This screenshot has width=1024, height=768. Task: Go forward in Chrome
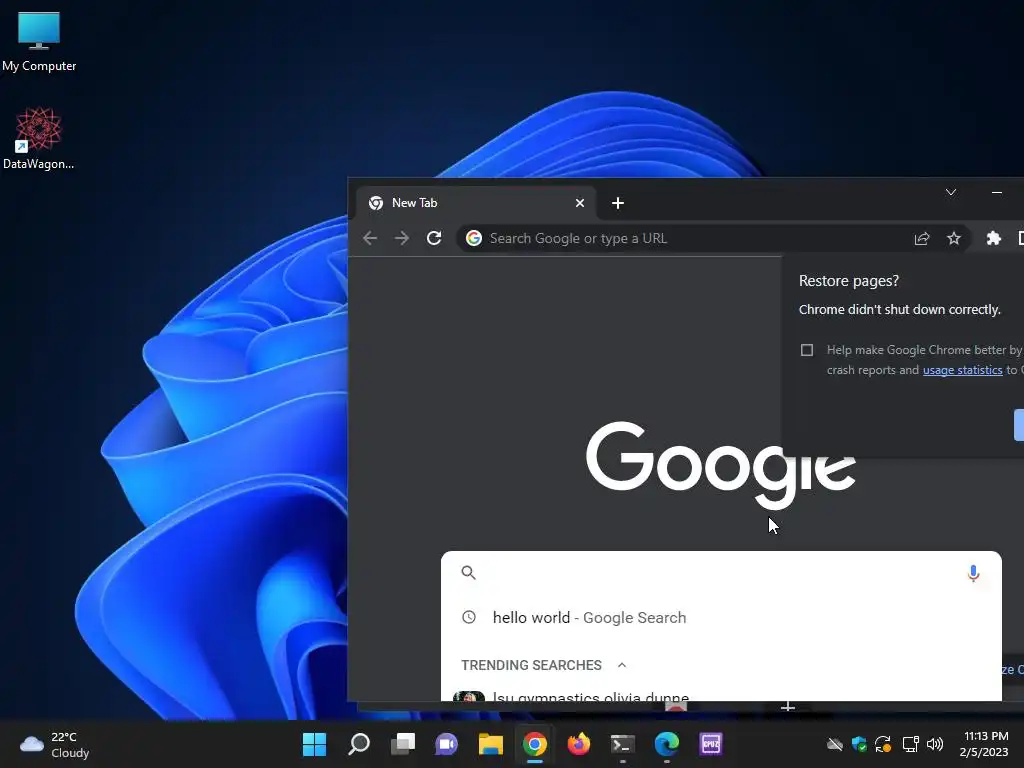(x=402, y=238)
